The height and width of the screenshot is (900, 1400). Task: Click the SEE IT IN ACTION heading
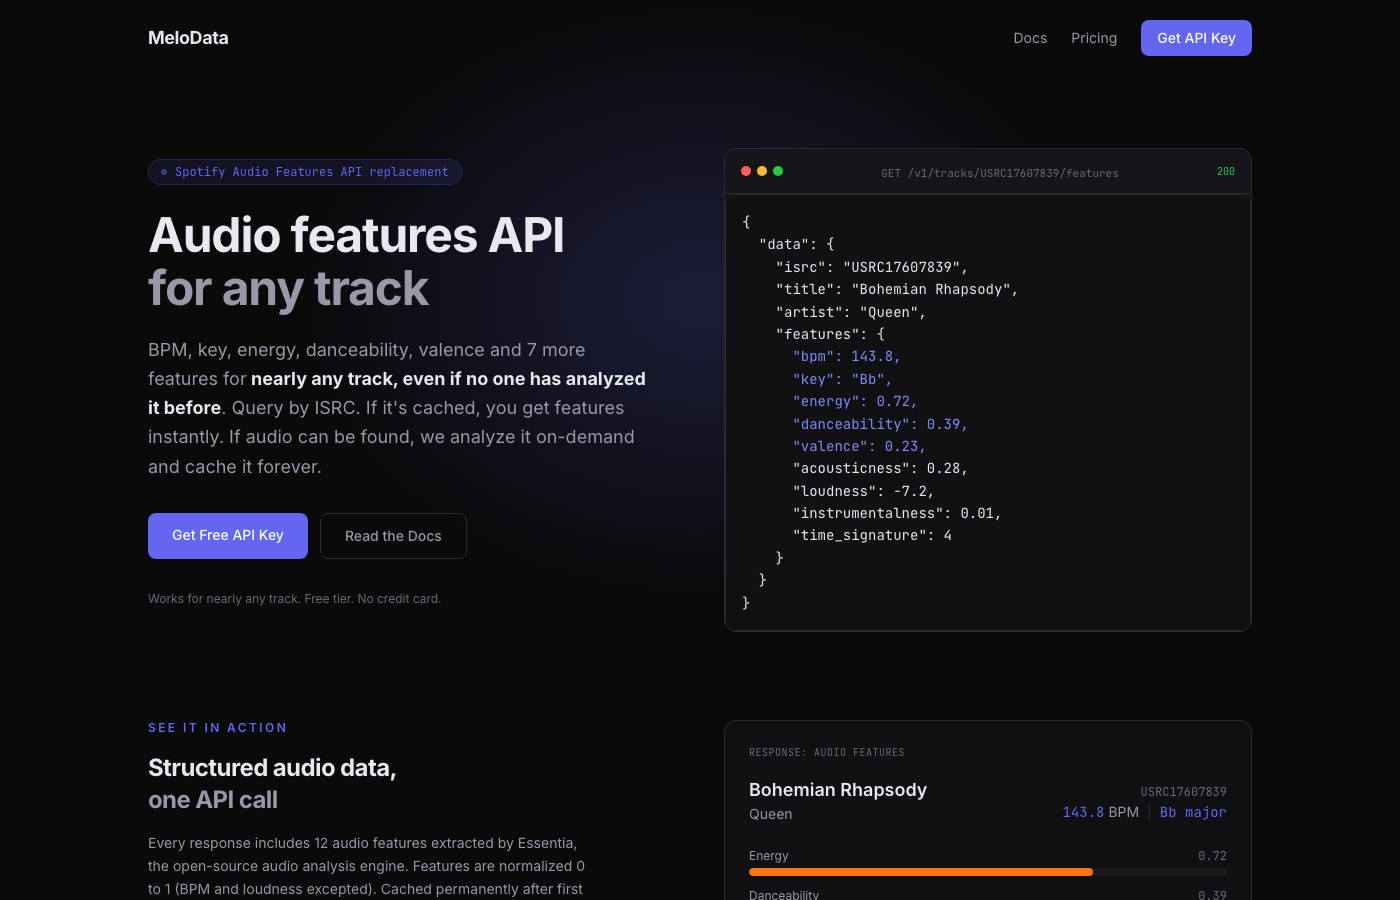click(x=217, y=727)
